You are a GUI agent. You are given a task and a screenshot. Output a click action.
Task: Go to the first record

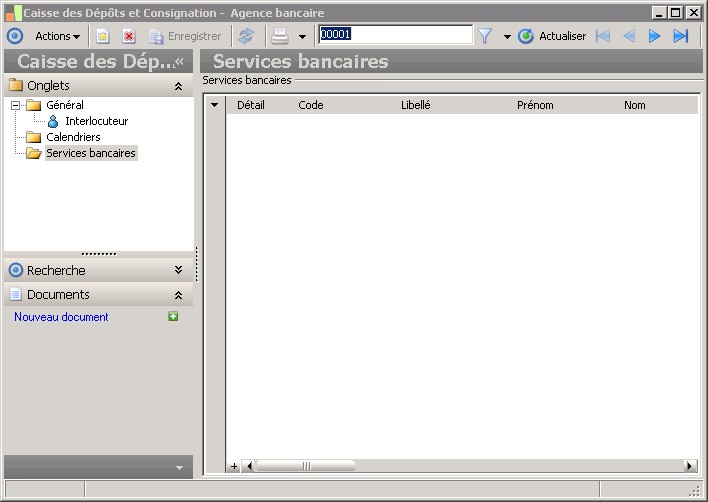click(x=603, y=36)
